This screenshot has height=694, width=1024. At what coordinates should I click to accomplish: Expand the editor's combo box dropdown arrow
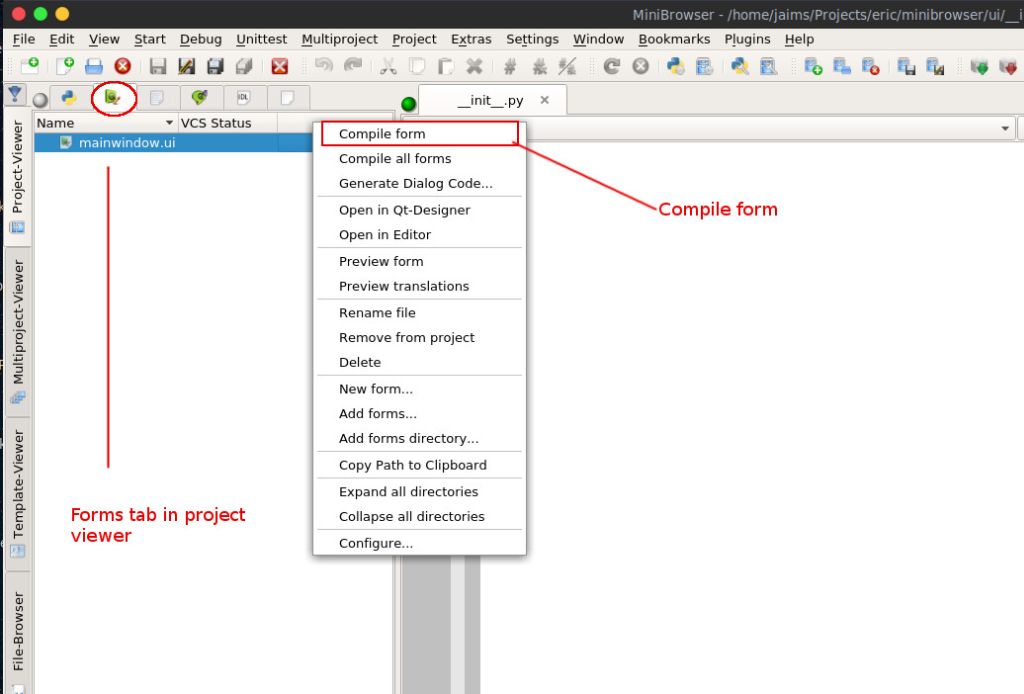point(1005,130)
